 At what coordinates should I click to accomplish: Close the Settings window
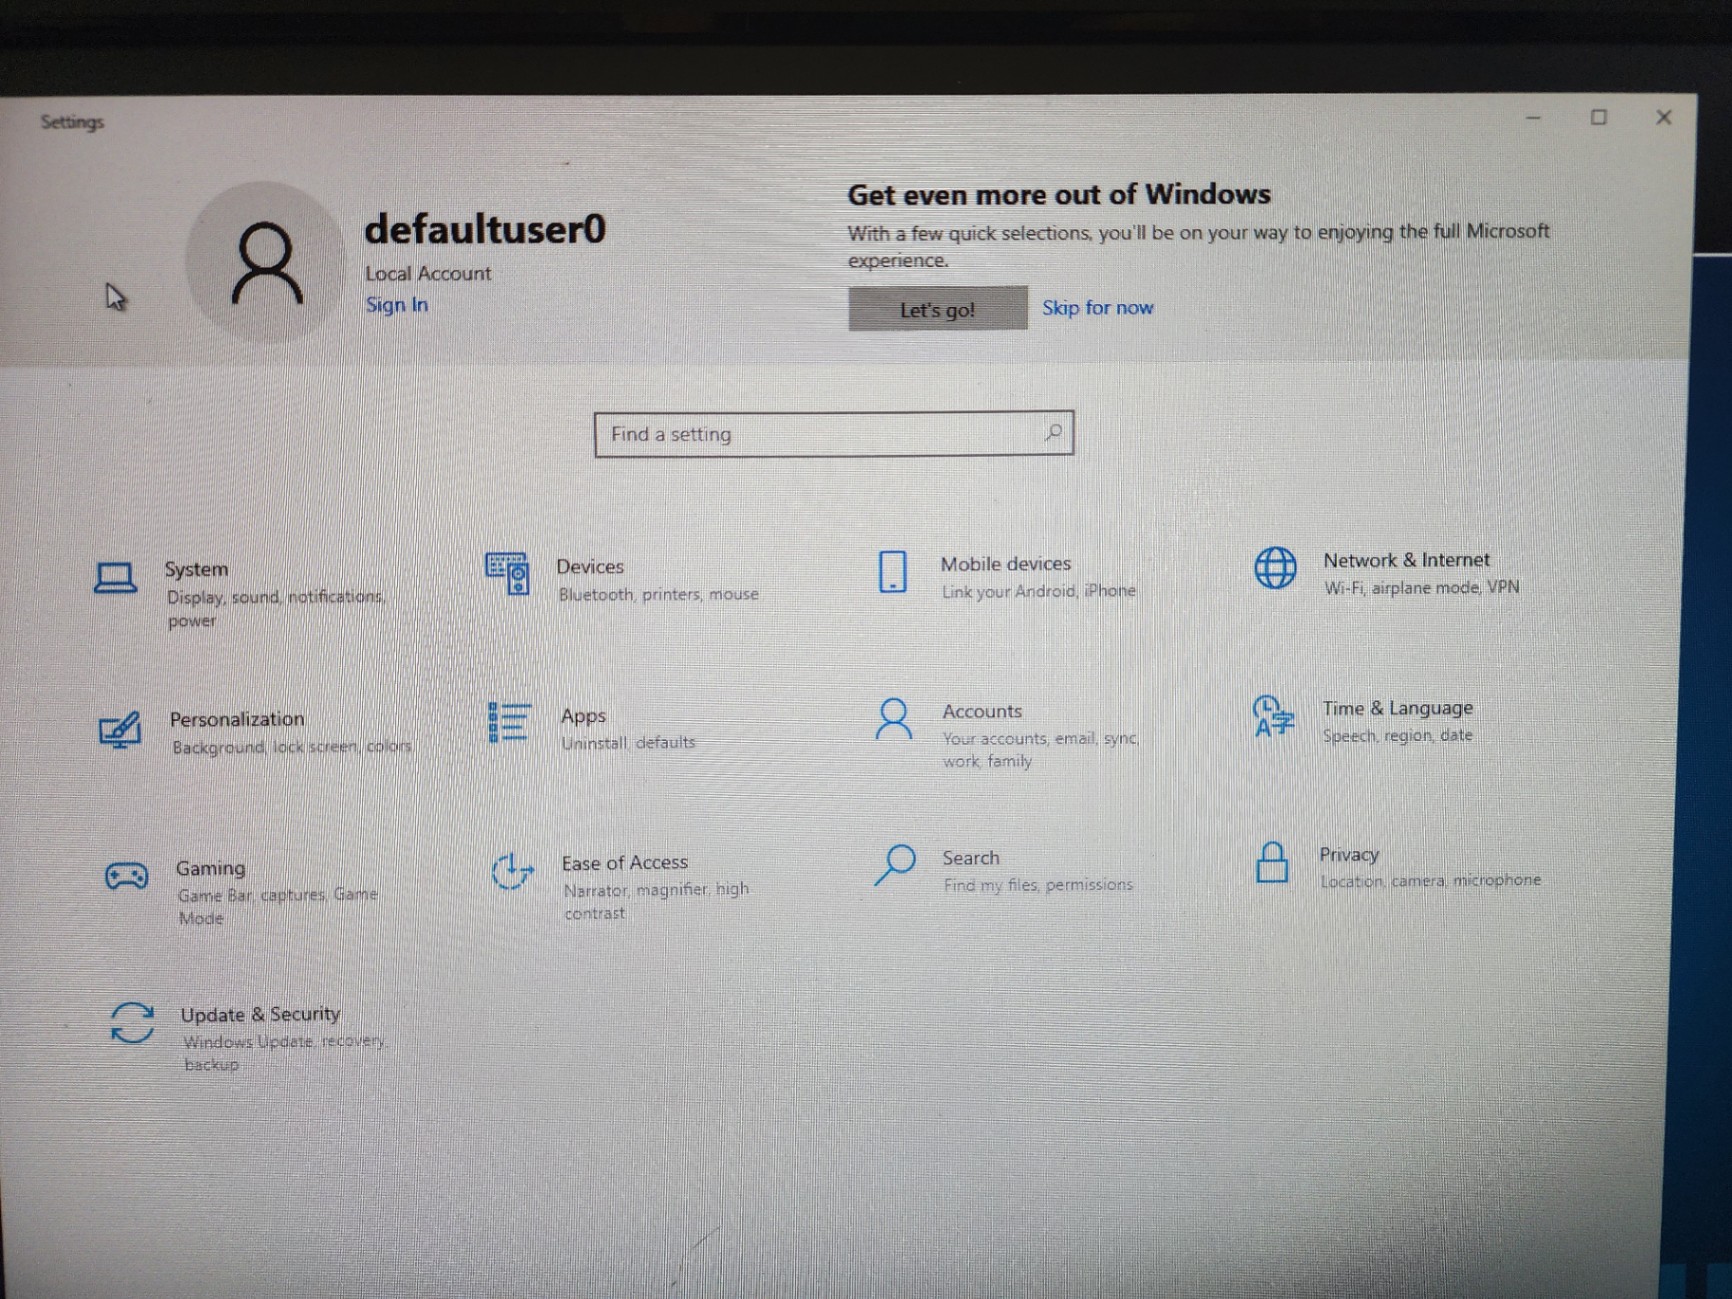tap(1664, 117)
